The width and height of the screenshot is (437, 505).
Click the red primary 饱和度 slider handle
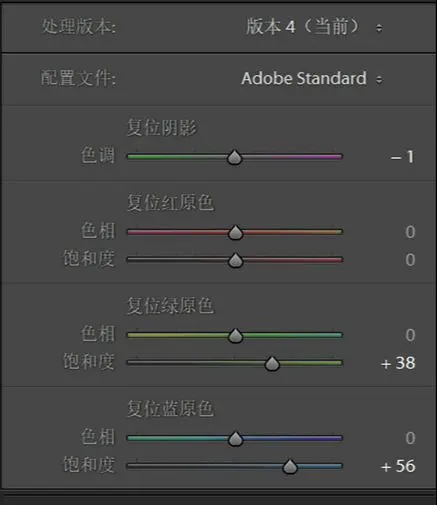(235, 260)
